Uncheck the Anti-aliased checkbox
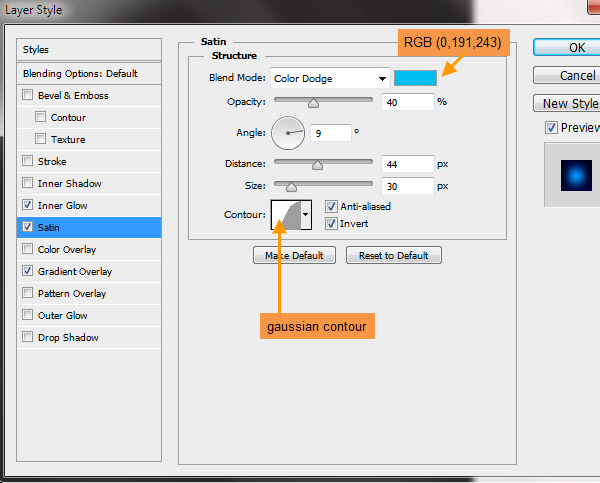The height and width of the screenshot is (483, 600). pos(332,207)
